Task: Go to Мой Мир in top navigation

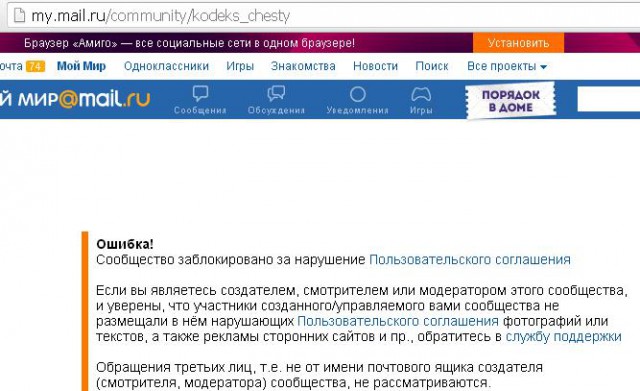Action: pos(81,66)
